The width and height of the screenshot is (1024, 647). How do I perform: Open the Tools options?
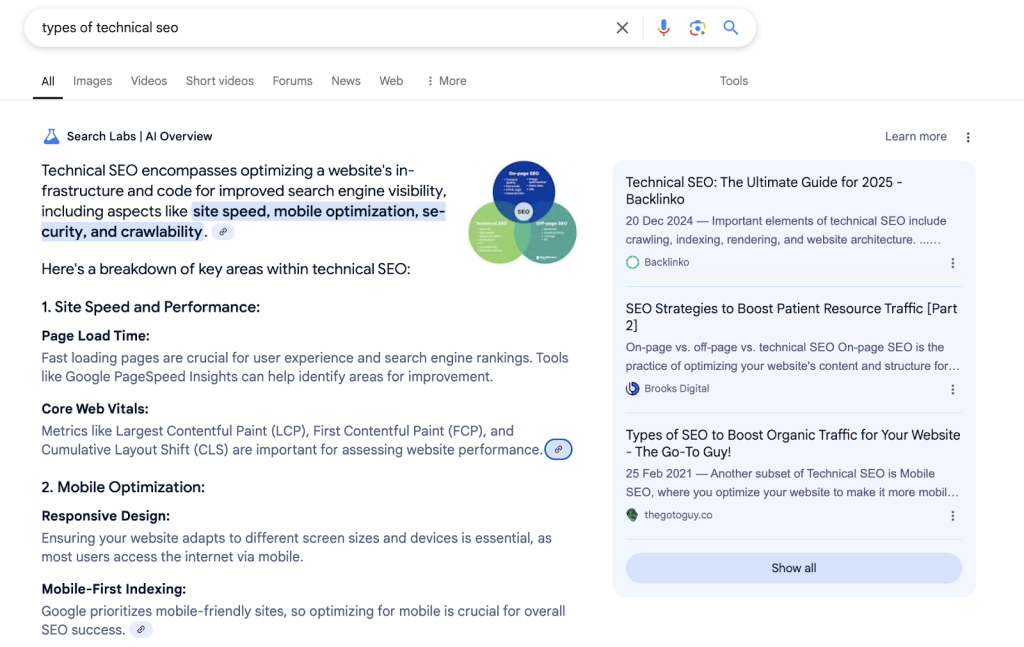[734, 80]
